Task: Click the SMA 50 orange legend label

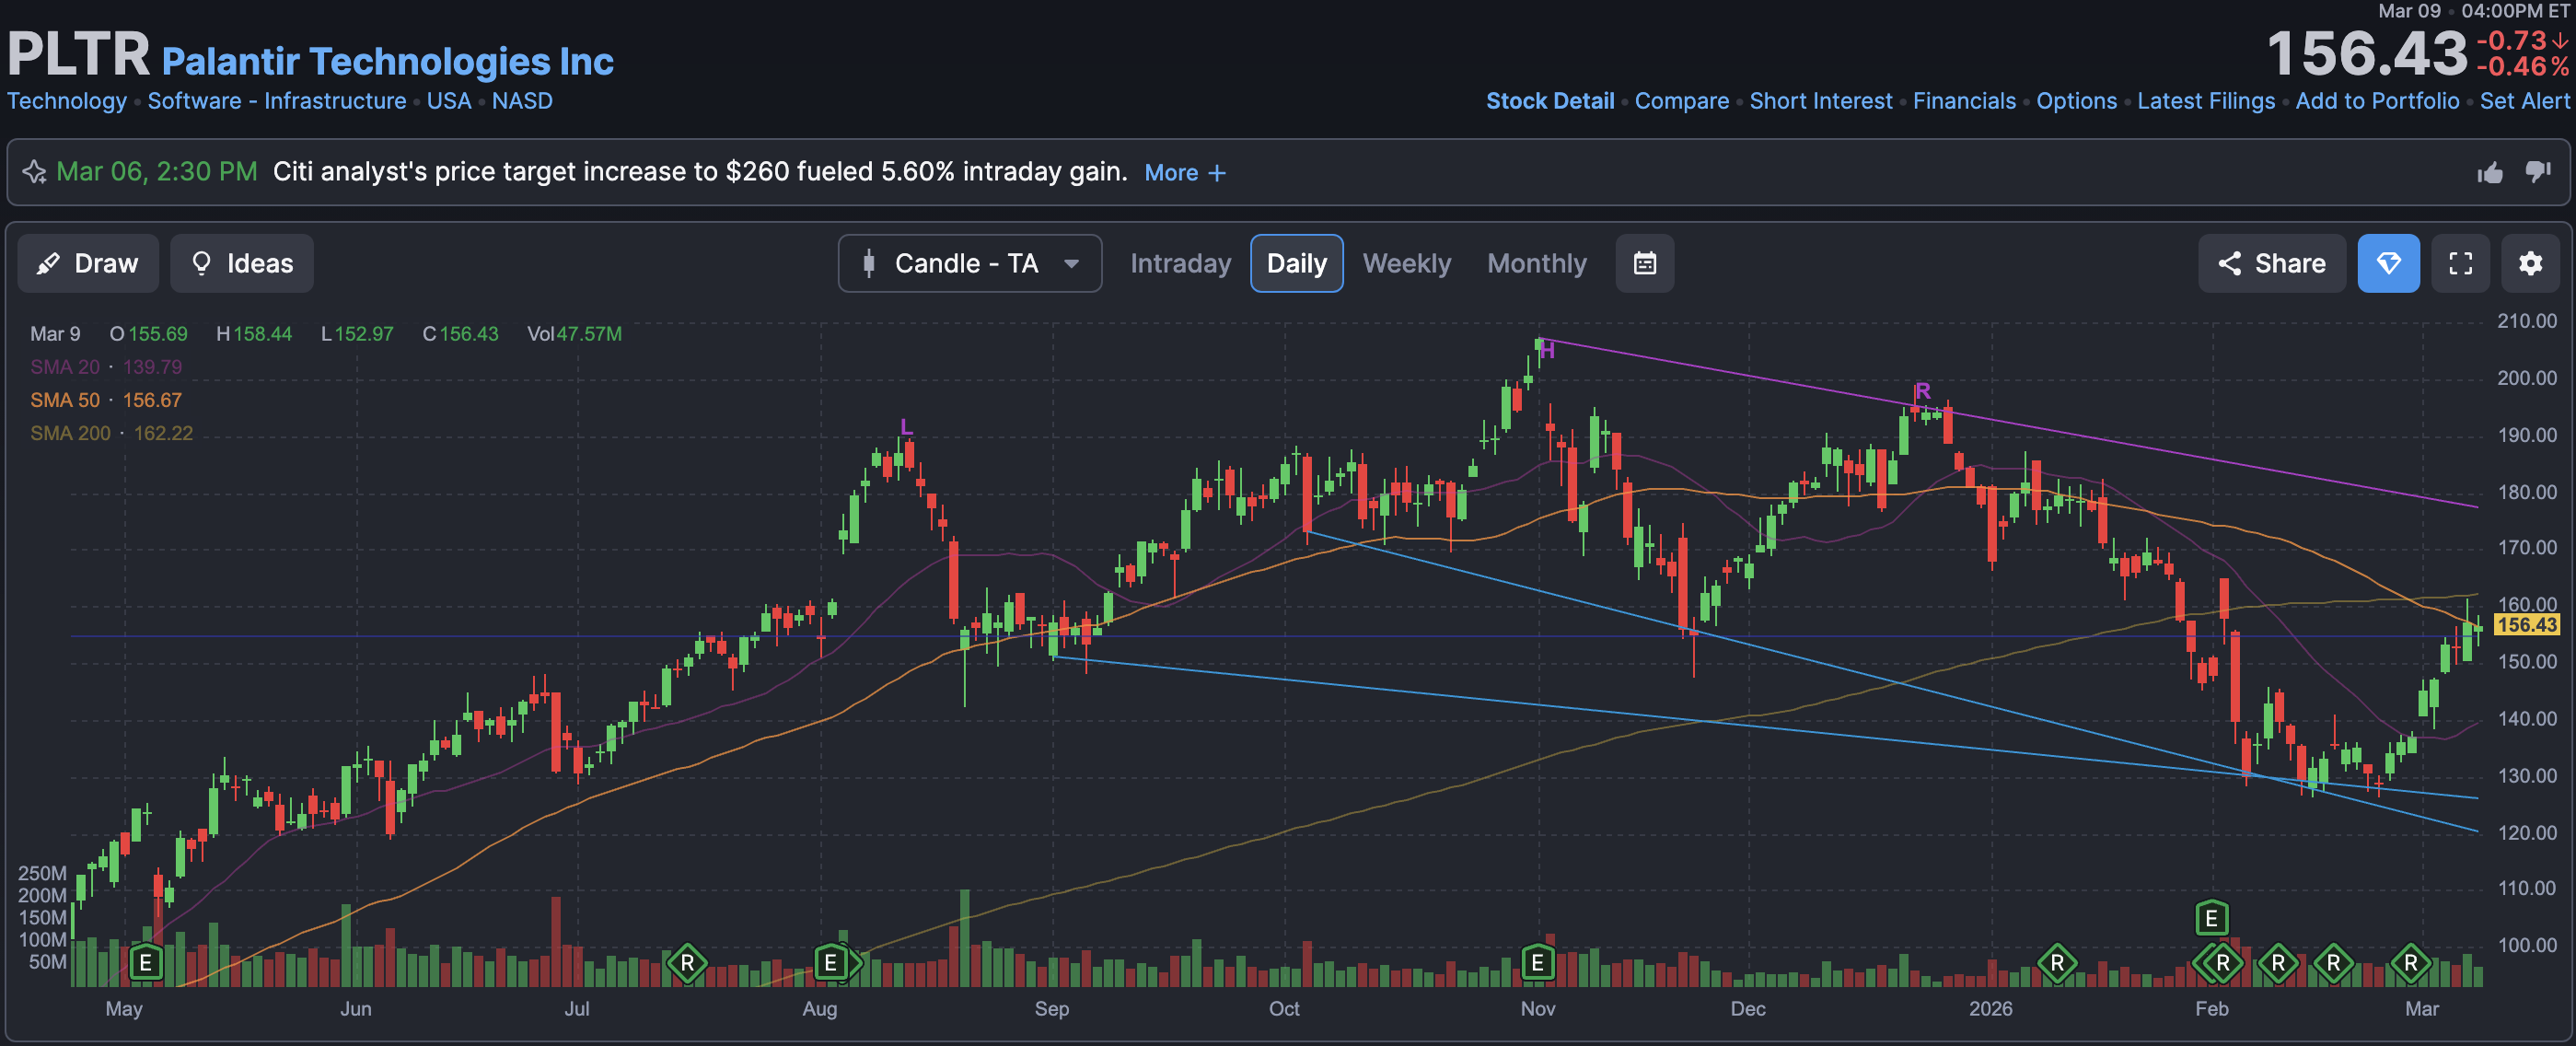Action: 65,400
